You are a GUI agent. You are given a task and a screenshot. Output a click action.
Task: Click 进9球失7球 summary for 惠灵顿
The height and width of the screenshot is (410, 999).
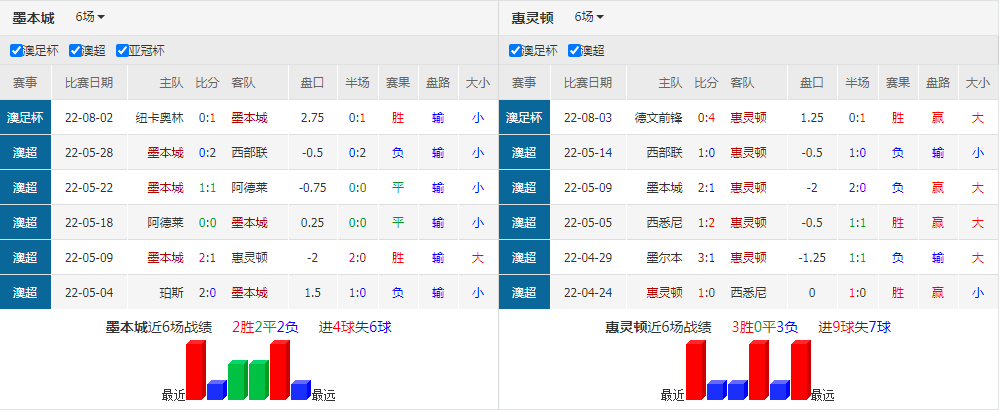854,328
